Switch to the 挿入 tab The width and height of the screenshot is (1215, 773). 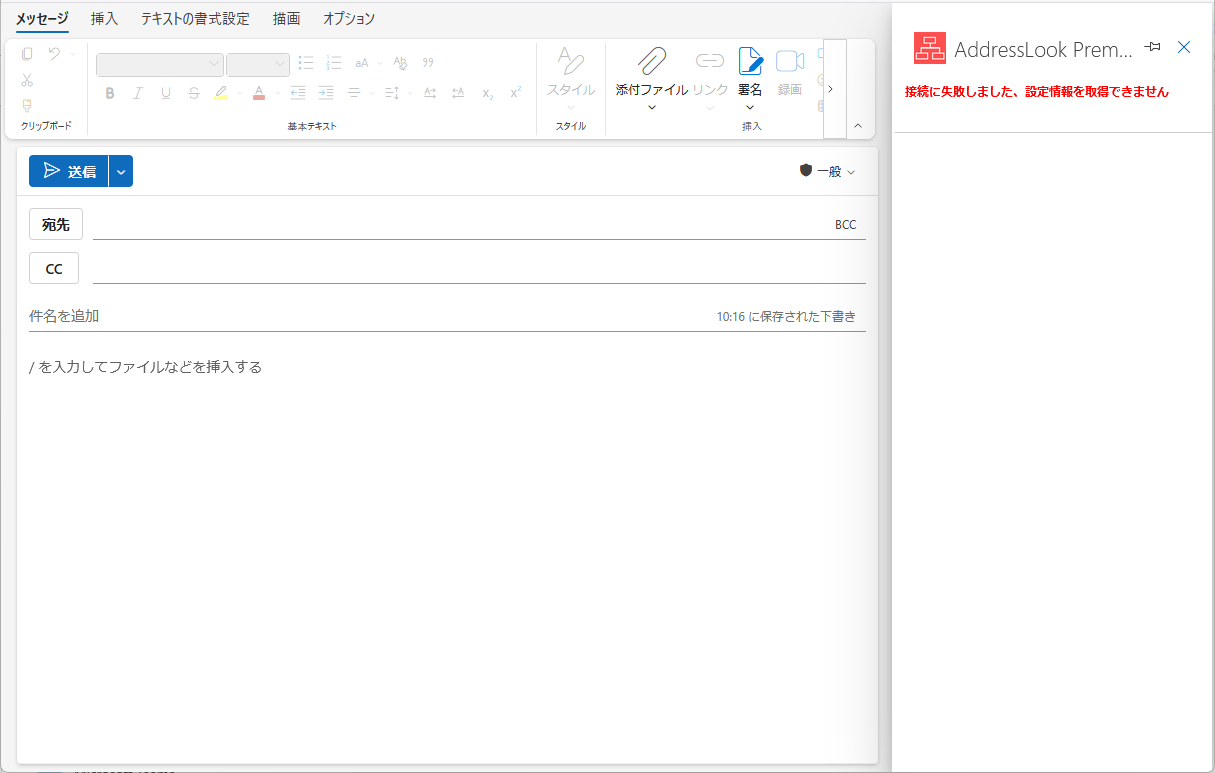tap(104, 19)
